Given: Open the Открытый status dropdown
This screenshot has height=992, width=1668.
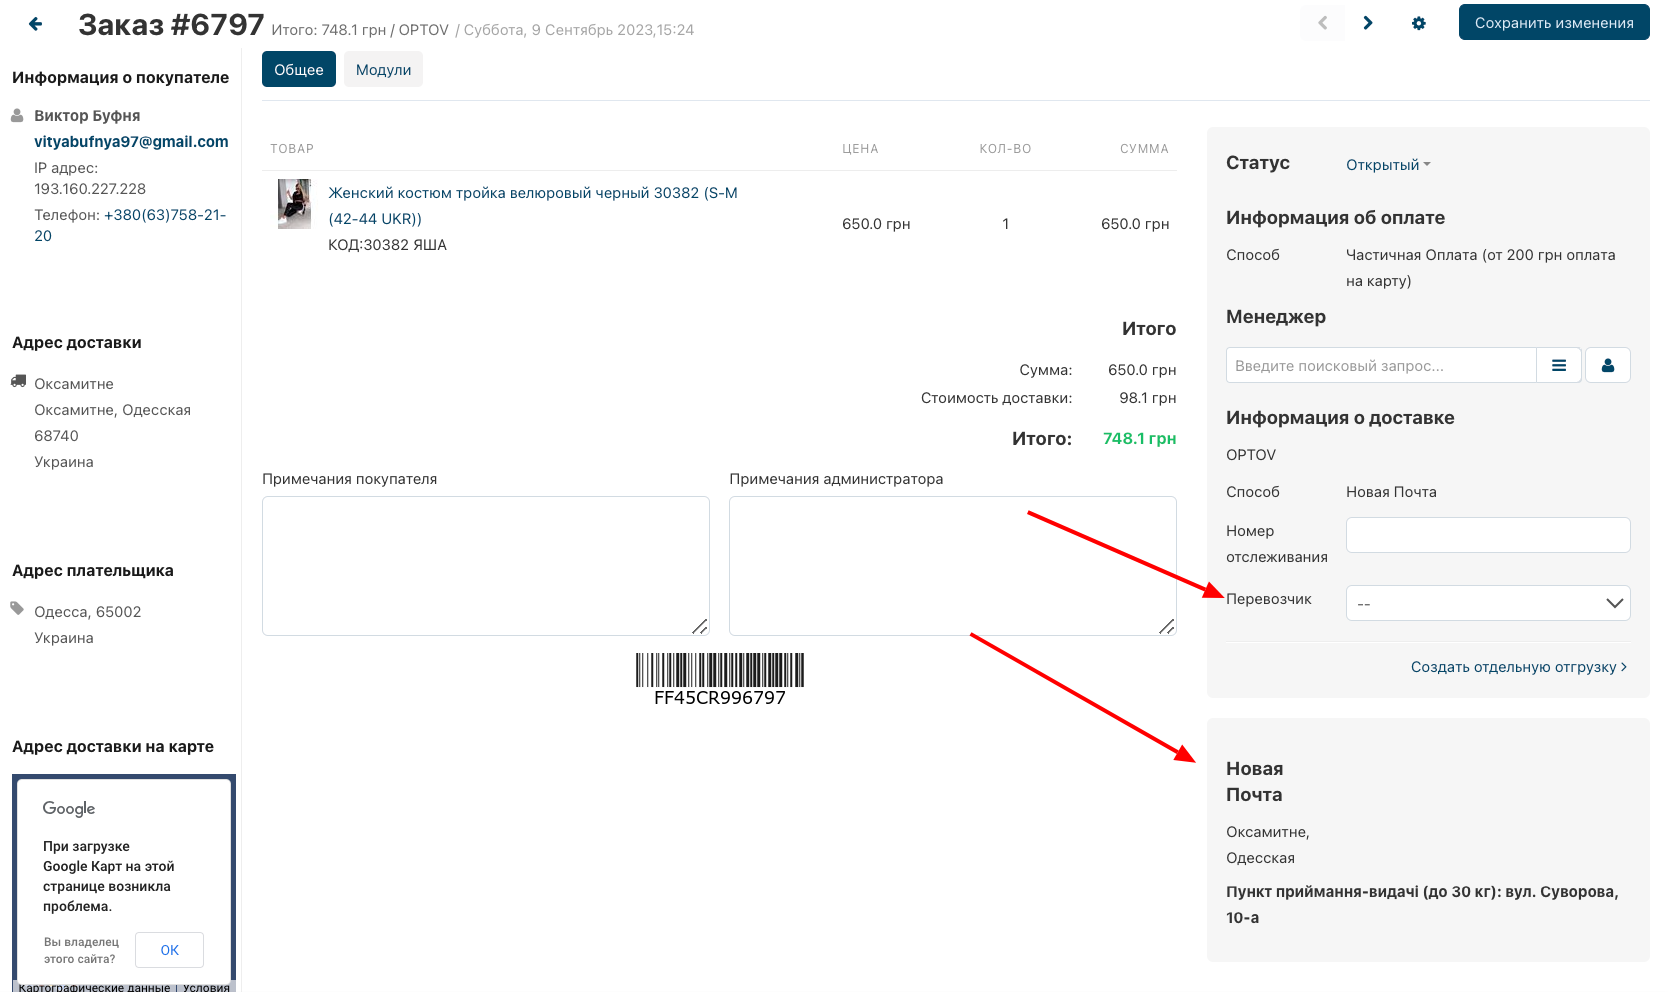Looking at the screenshot, I should point(1387,165).
